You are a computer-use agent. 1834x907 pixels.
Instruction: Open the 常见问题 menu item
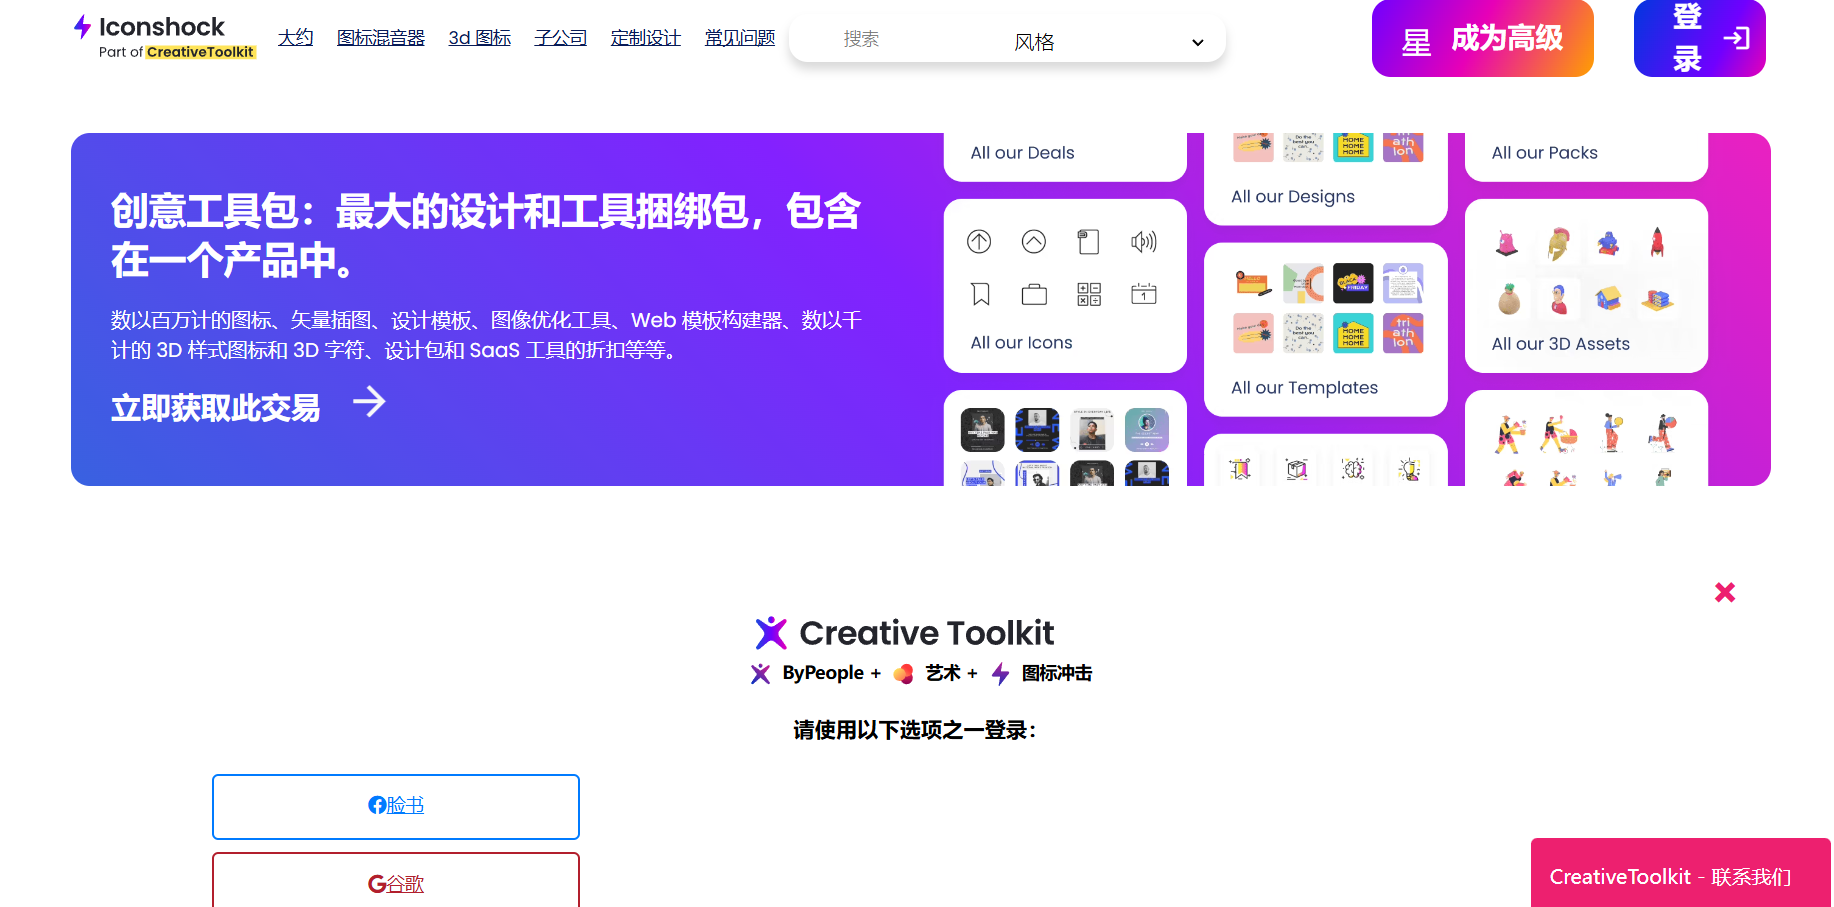pos(740,38)
